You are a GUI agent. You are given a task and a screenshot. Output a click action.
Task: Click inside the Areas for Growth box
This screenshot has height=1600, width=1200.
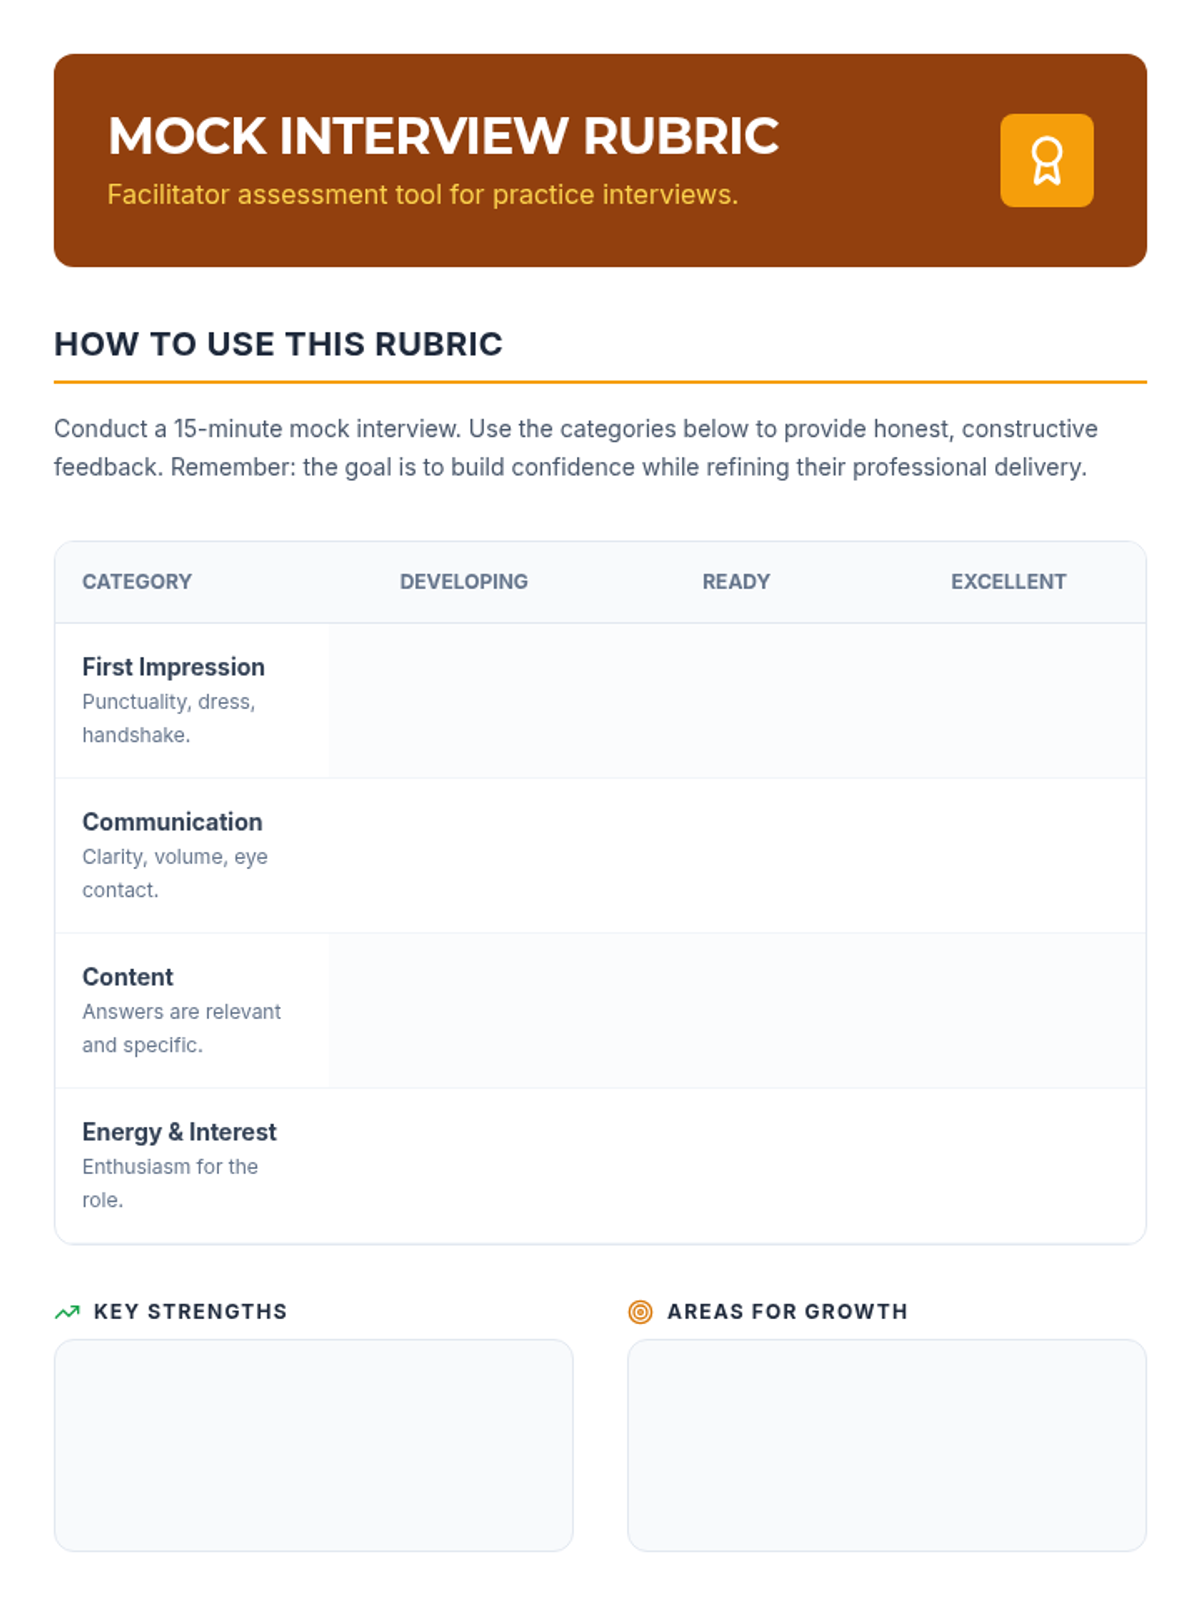[x=886, y=1445]
